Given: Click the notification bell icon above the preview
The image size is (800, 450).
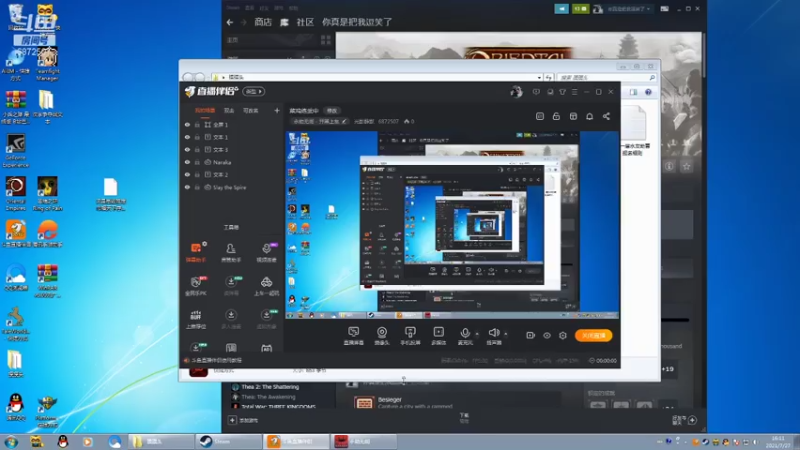Looking at the screenshot, I should coord(589,116).
